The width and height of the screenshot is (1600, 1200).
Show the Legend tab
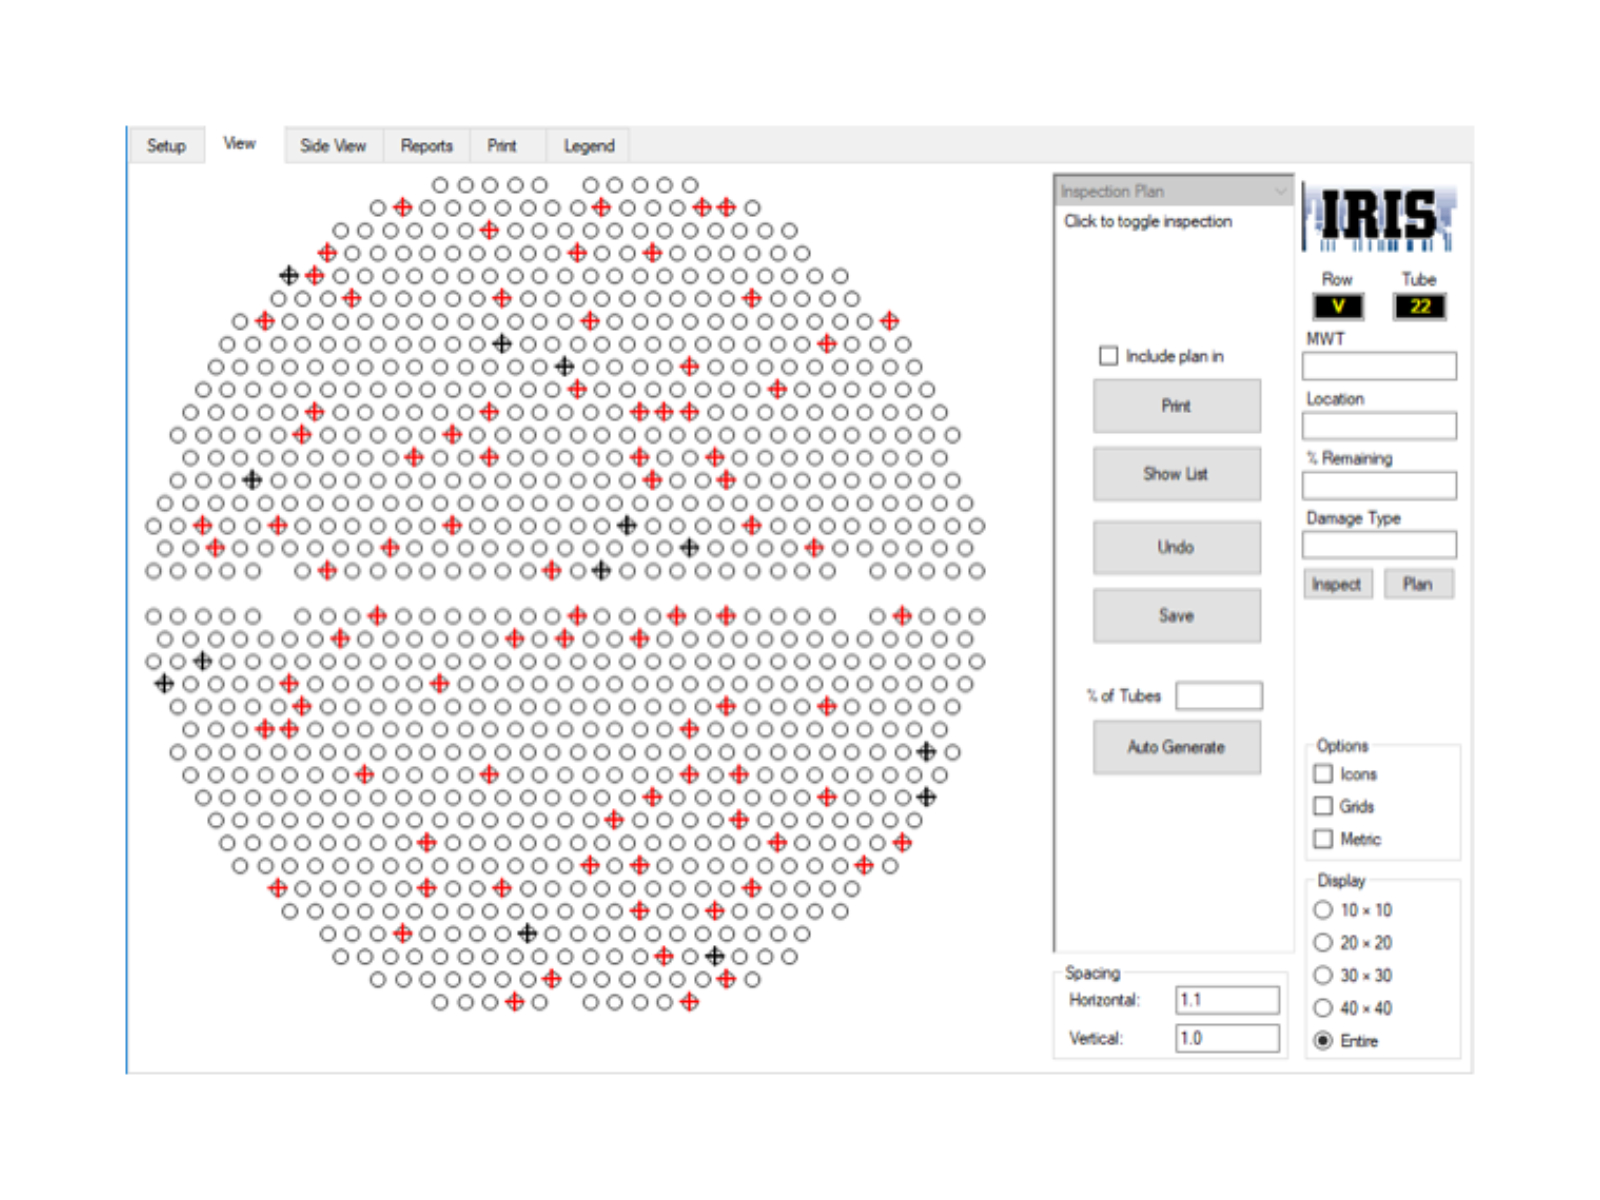coord(589,146)
